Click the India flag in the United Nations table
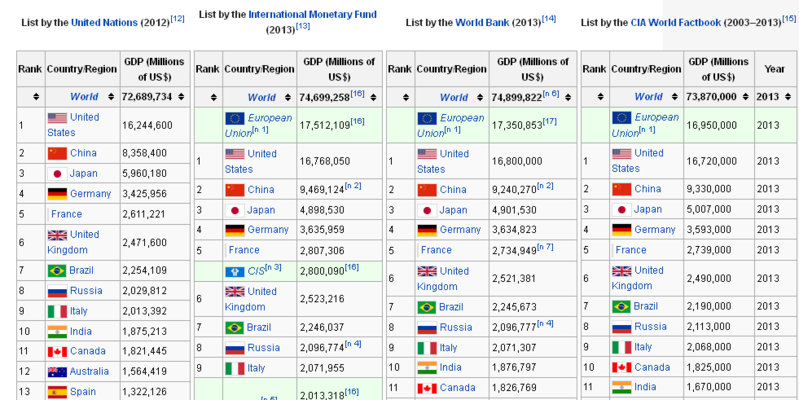The height and width of the screenshot is (400, 799). [57, 332]
